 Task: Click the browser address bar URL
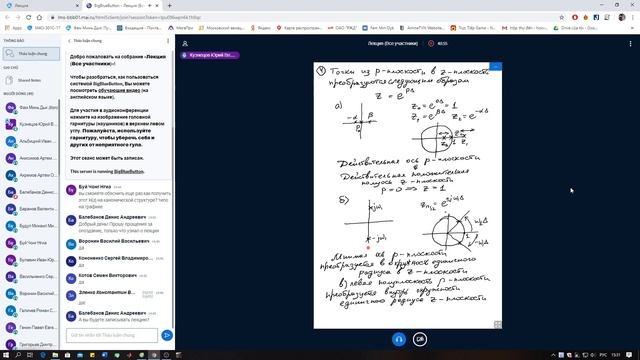click(129, 18)
